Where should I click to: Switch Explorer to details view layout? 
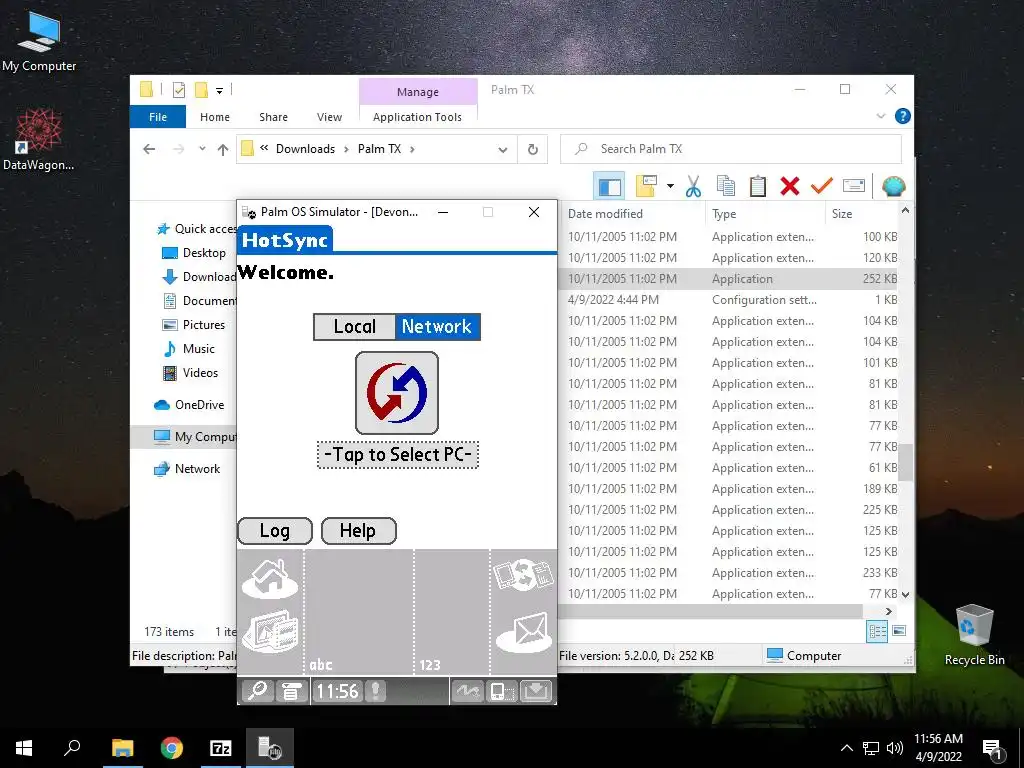tap(877, 631)
